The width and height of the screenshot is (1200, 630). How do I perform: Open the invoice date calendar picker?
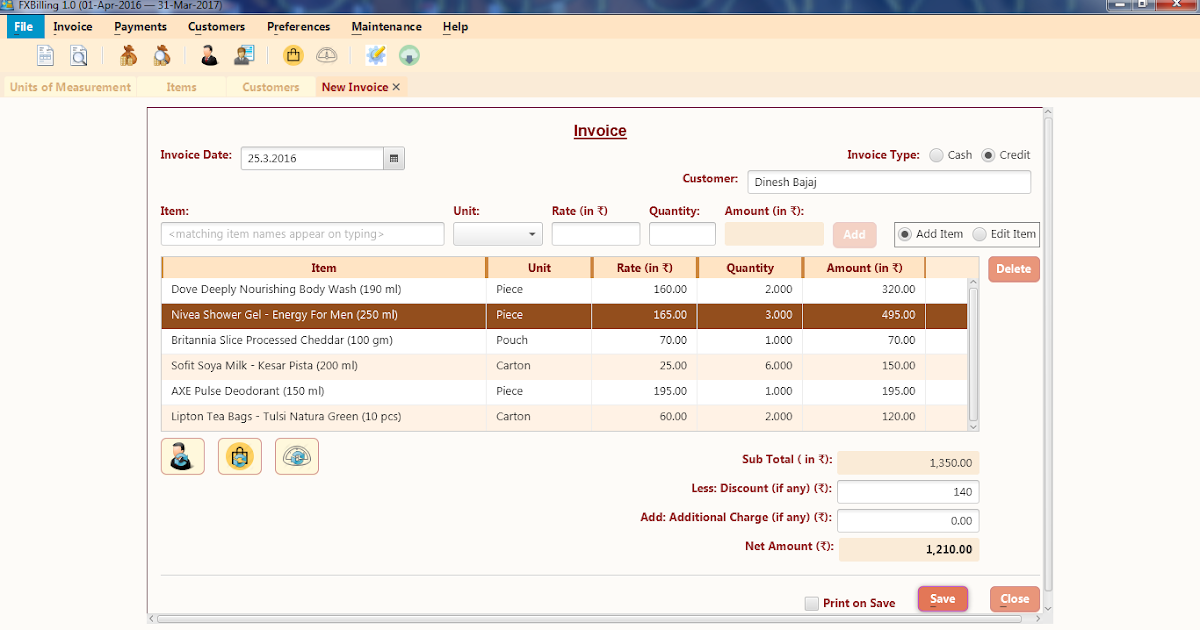393,158
